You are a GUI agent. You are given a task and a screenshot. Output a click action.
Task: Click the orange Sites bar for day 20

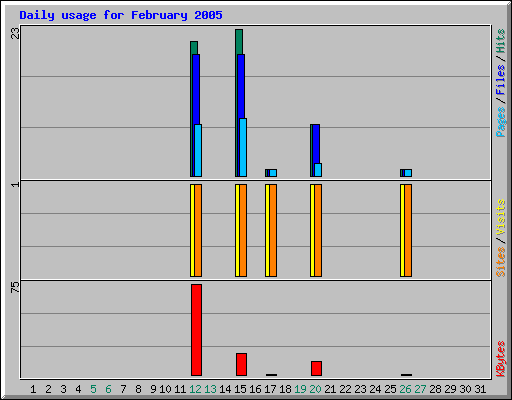pyautogui.click(x=318, y=230)
